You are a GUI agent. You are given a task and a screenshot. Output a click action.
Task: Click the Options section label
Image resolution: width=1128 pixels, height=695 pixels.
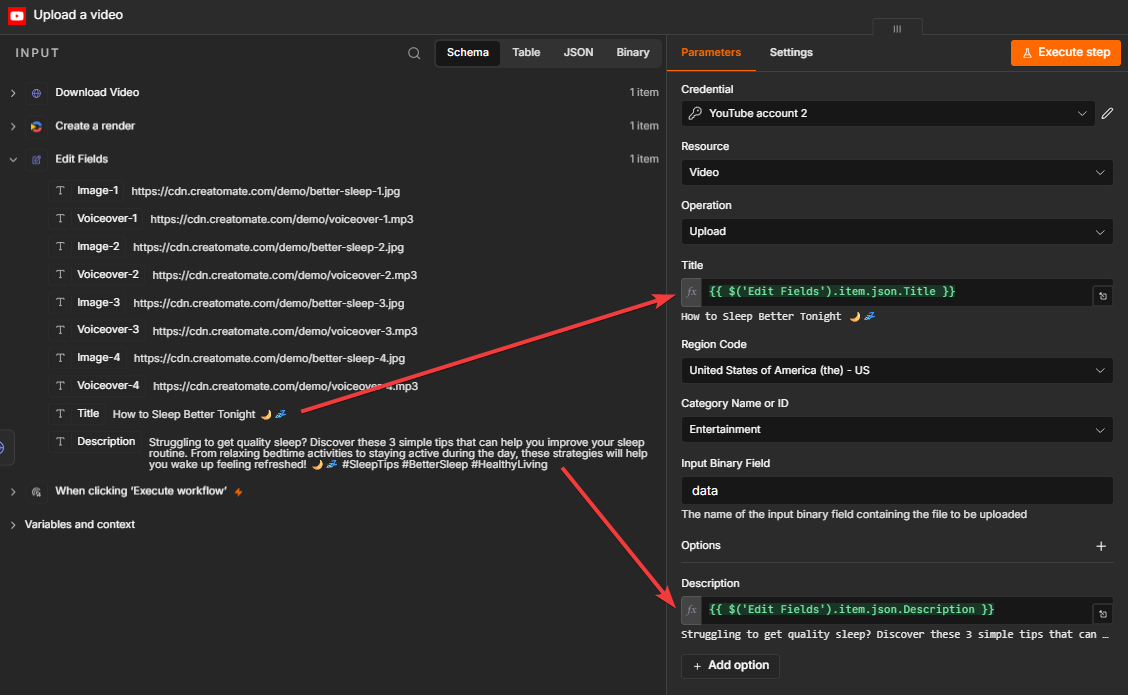click(701, 545)
